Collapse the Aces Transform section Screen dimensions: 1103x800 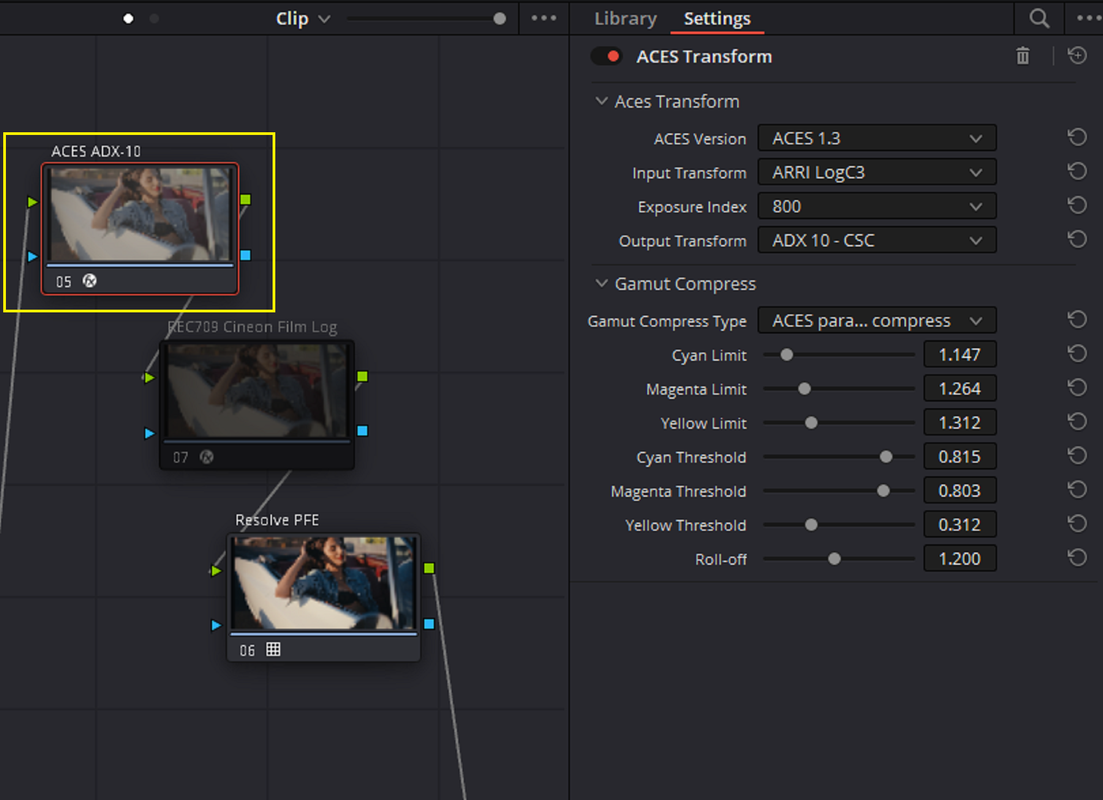[601, 101]
